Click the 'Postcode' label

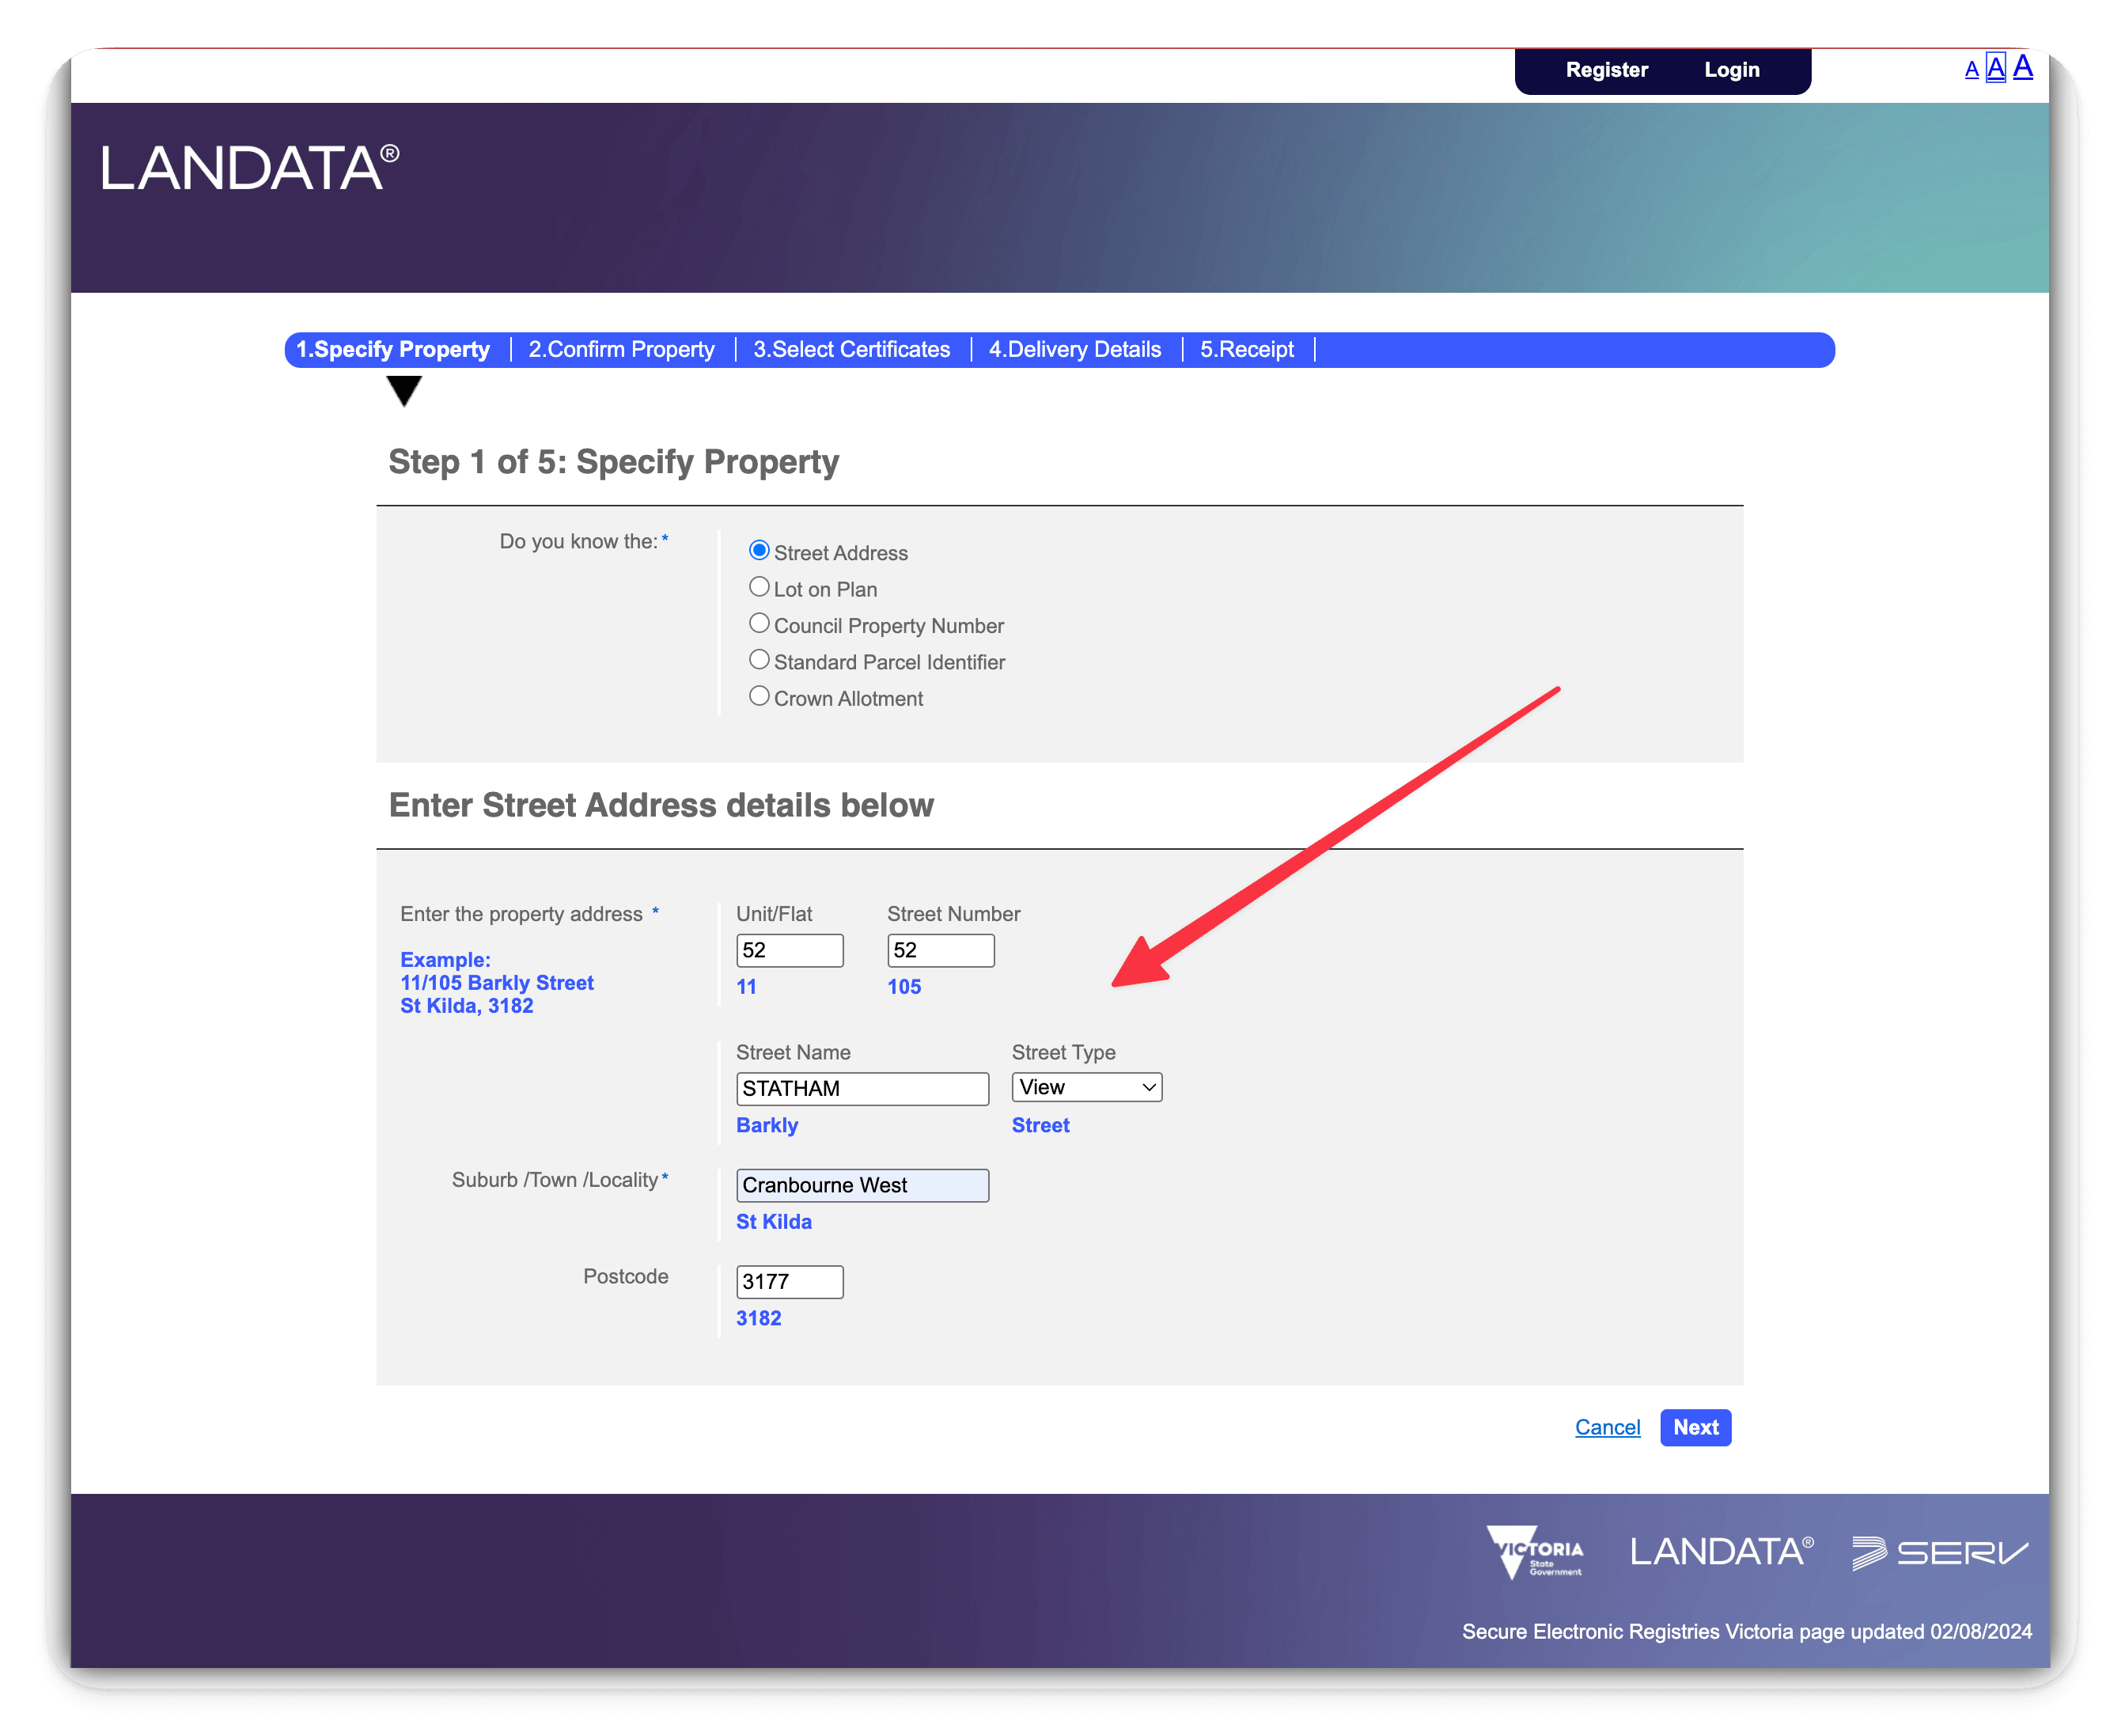(626, 1277)
